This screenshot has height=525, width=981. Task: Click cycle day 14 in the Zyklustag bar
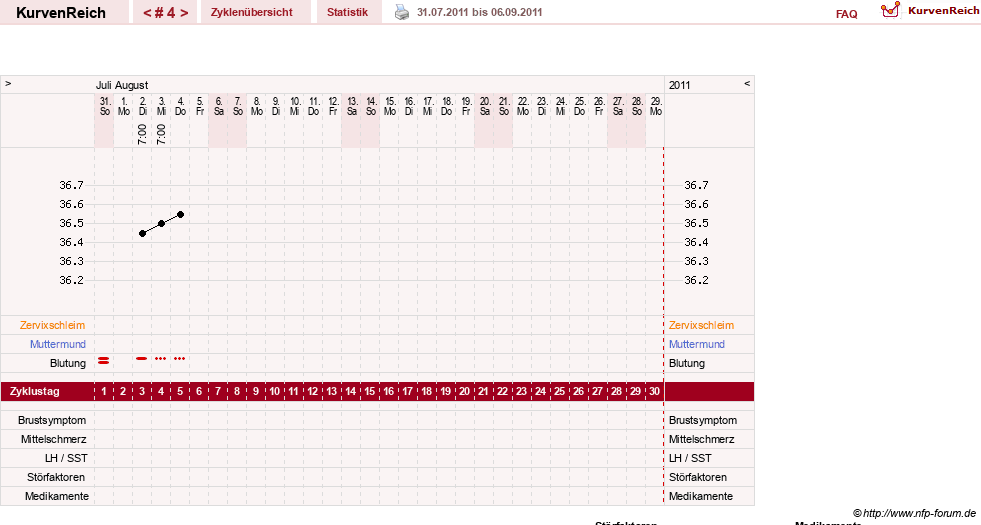pos(350,392)
